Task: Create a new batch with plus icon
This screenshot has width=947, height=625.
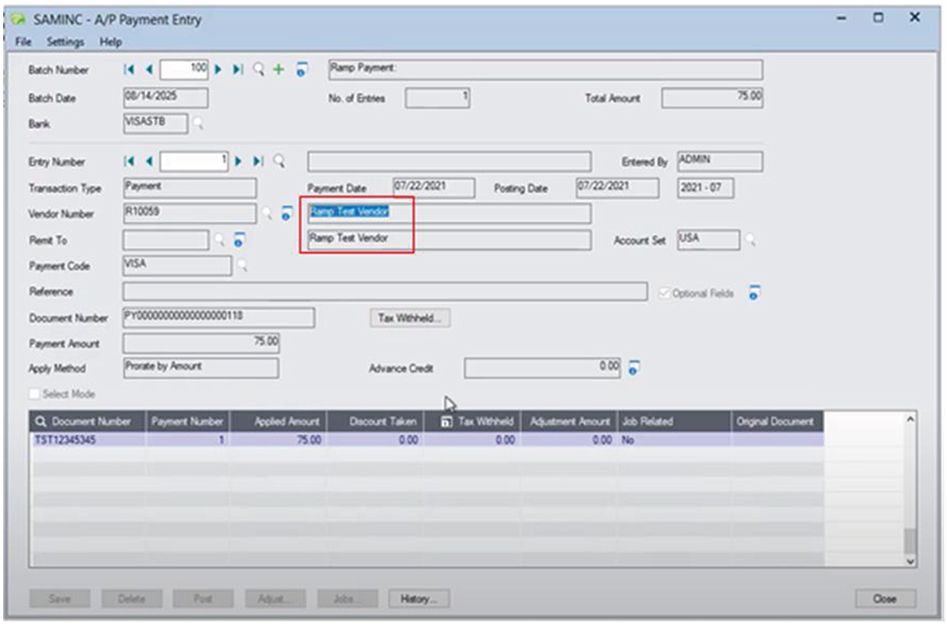Action: [278, 69]
